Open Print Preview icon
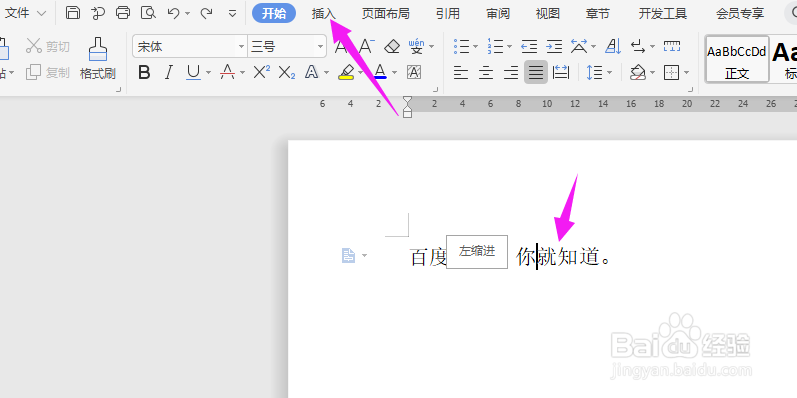The height and width of the screenshot is (398, 797). click(x=148, y=13)
